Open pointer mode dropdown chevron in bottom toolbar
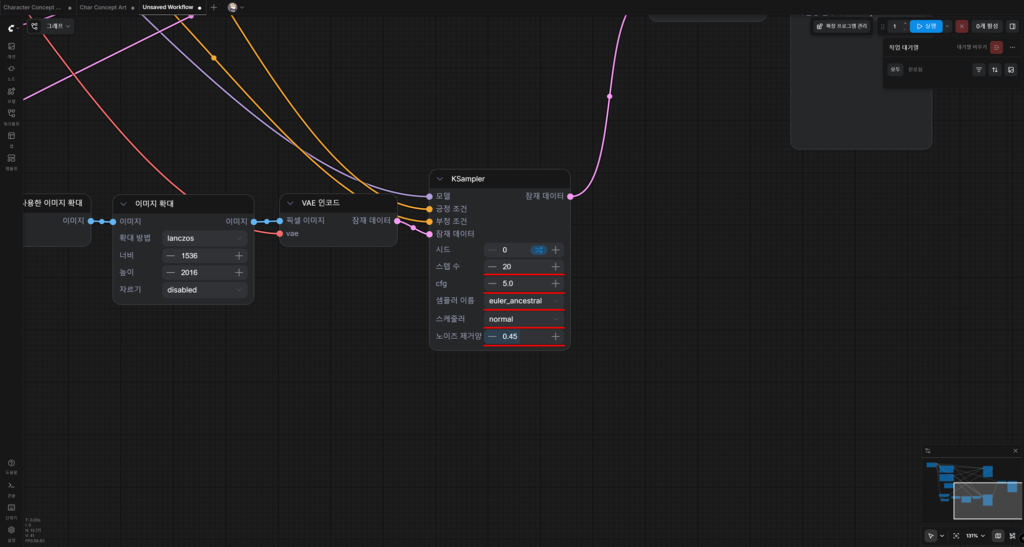The width and height of the screenshot is (1024, 547). [942, 536]
